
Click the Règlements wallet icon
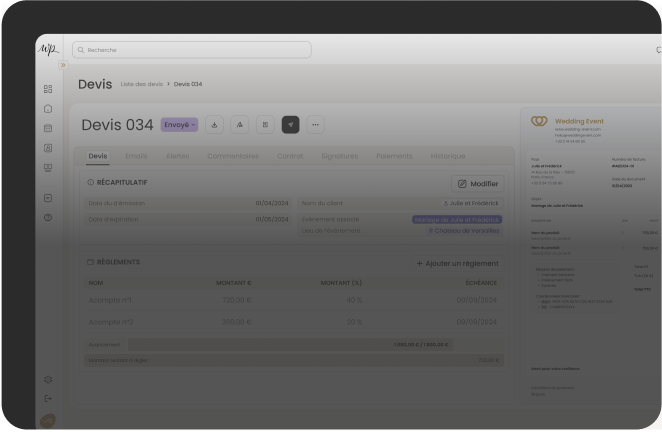tap(90, 262)
